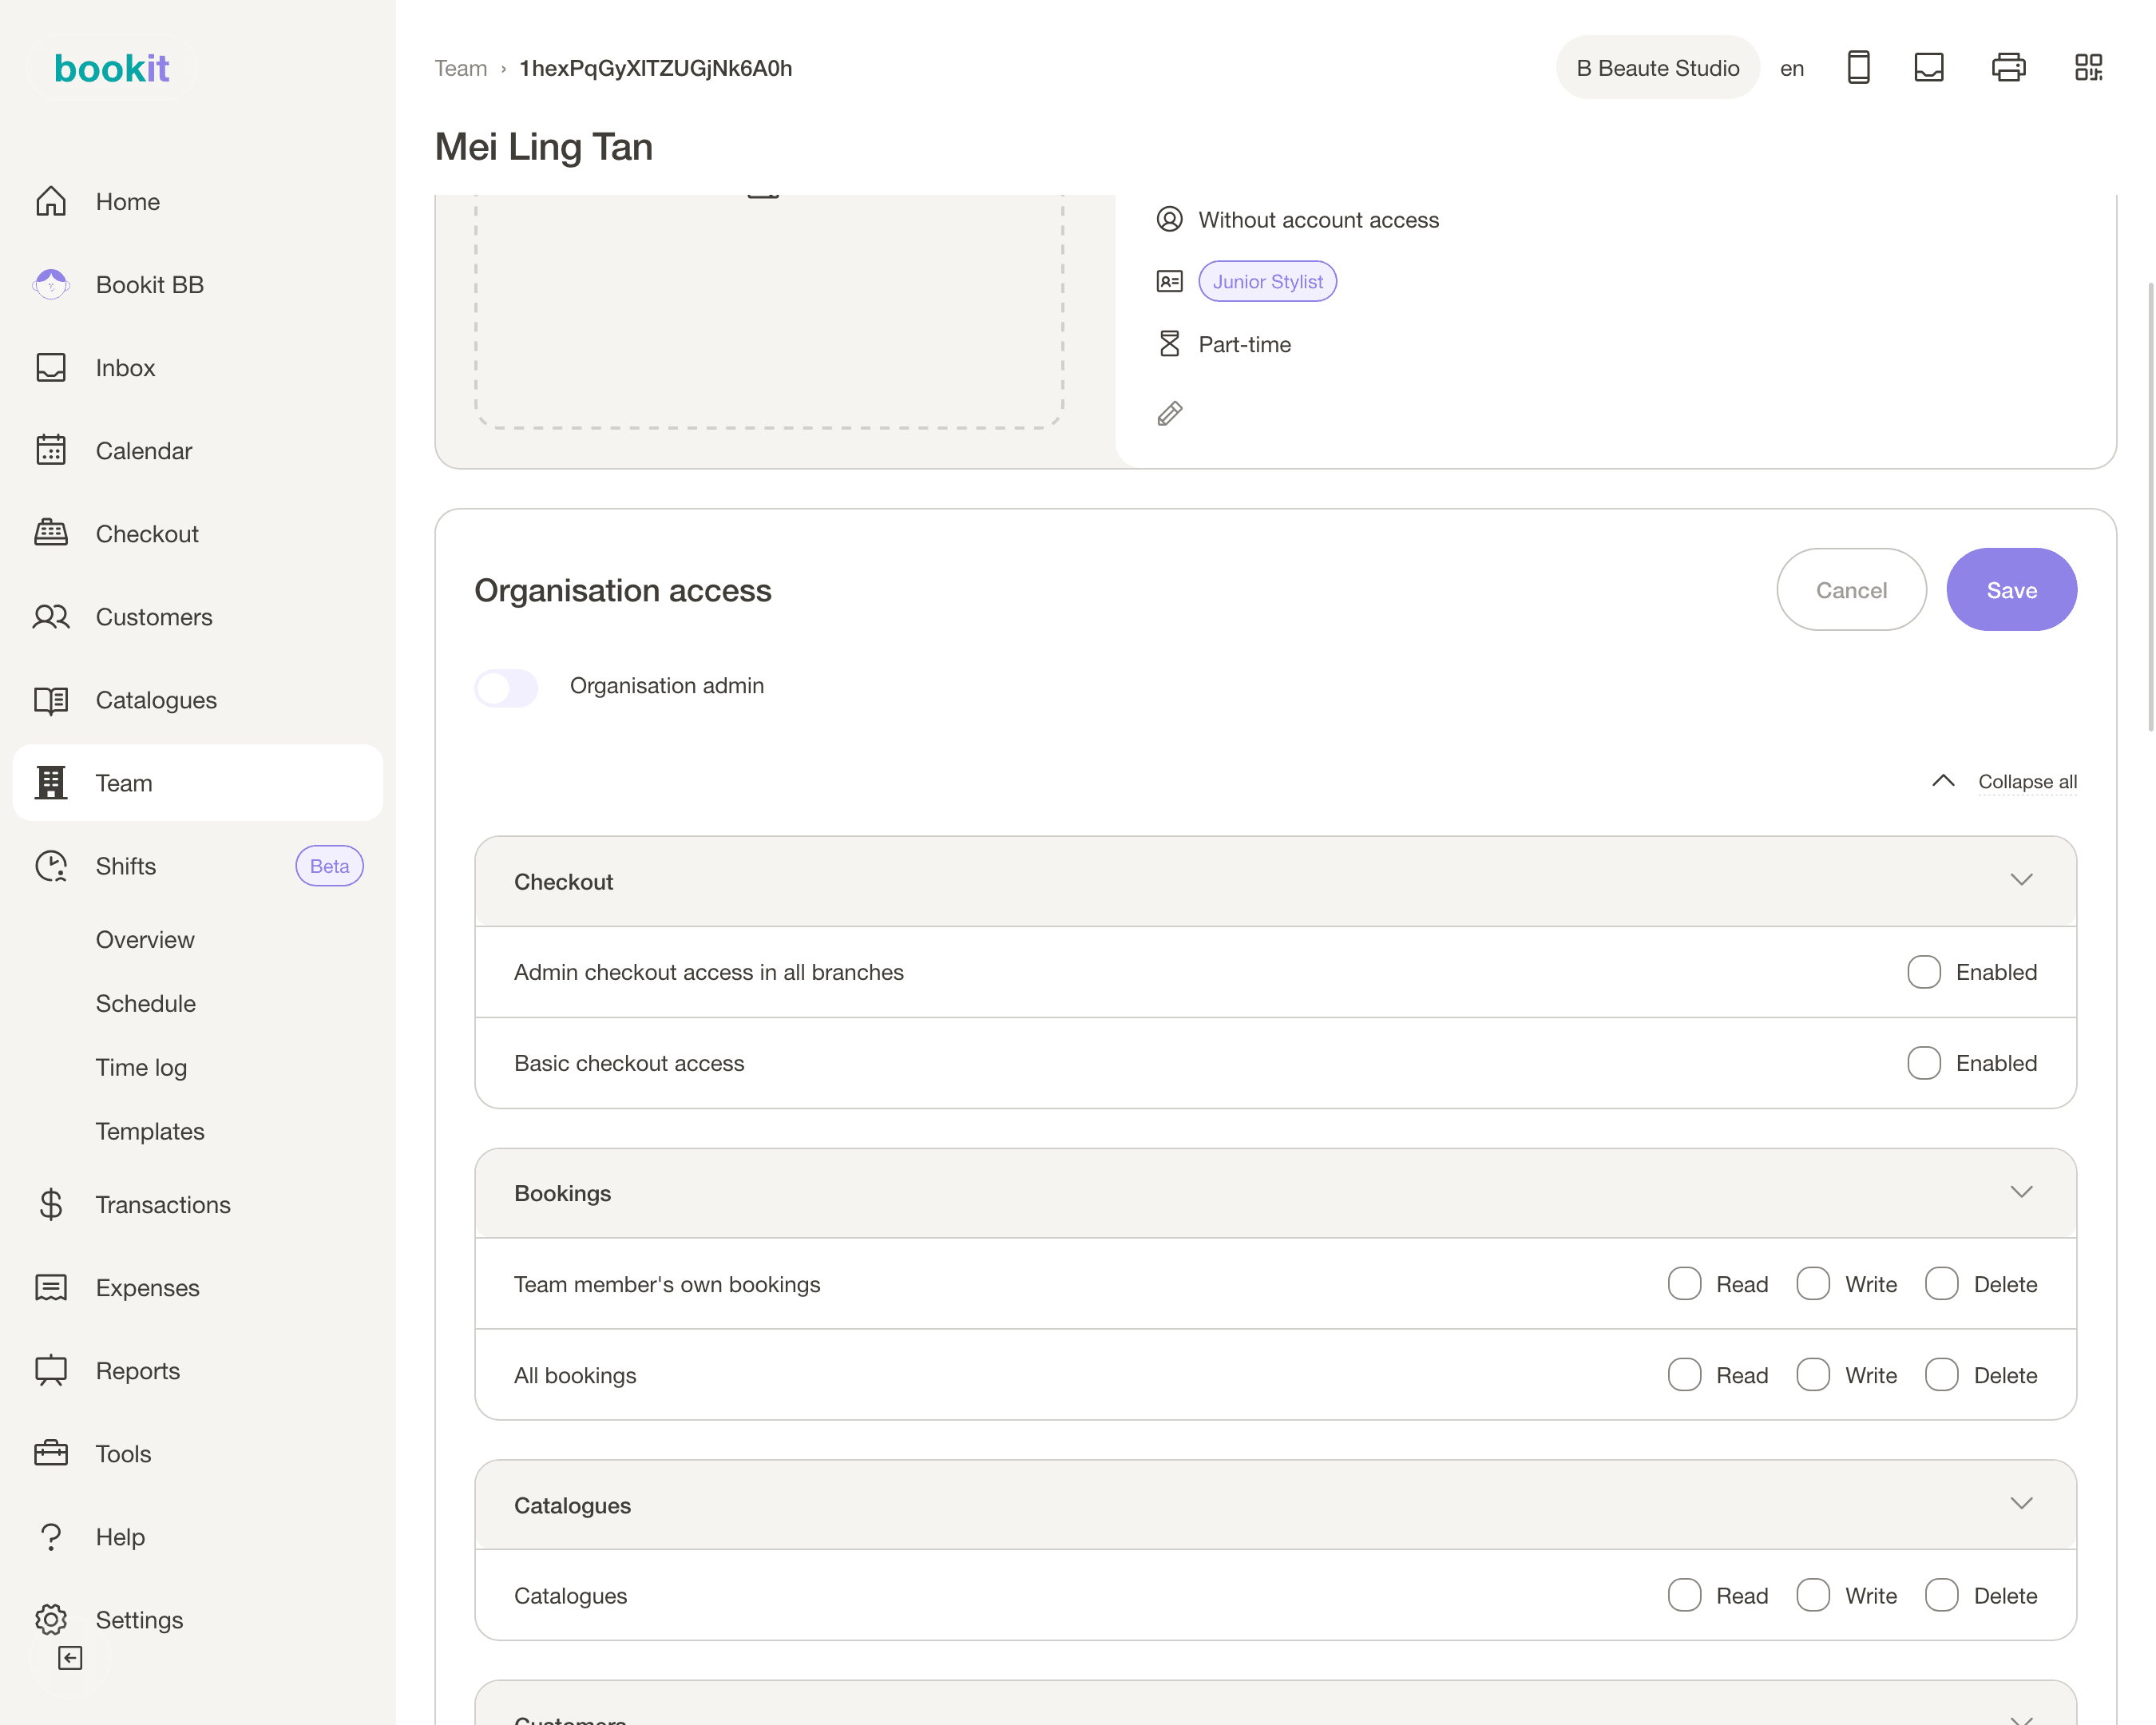Image resolution: width=2156 pixels, height=1725 pixels.
Task: Click the page vertical scrollbar
Action: (x=2150, y=508)
